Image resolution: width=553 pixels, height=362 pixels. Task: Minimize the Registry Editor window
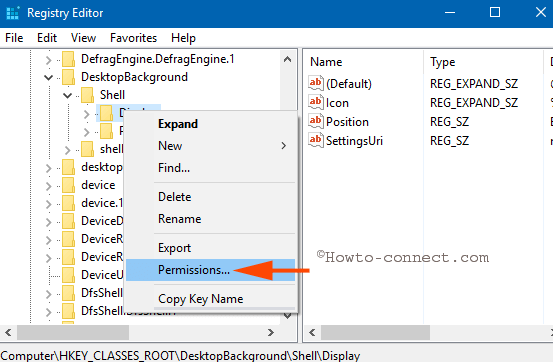[x=450, y=13]
